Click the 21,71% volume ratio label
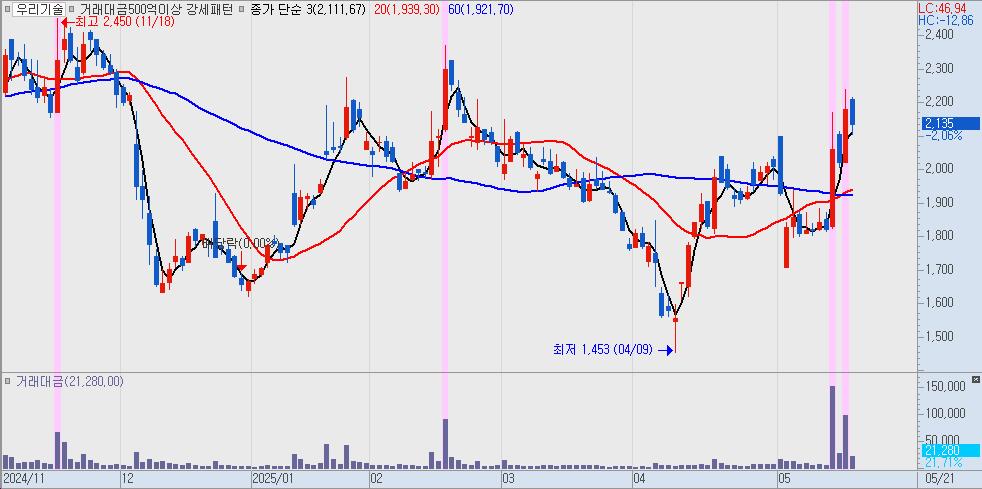This screenshot has height=489, width=982. point(943,463)
